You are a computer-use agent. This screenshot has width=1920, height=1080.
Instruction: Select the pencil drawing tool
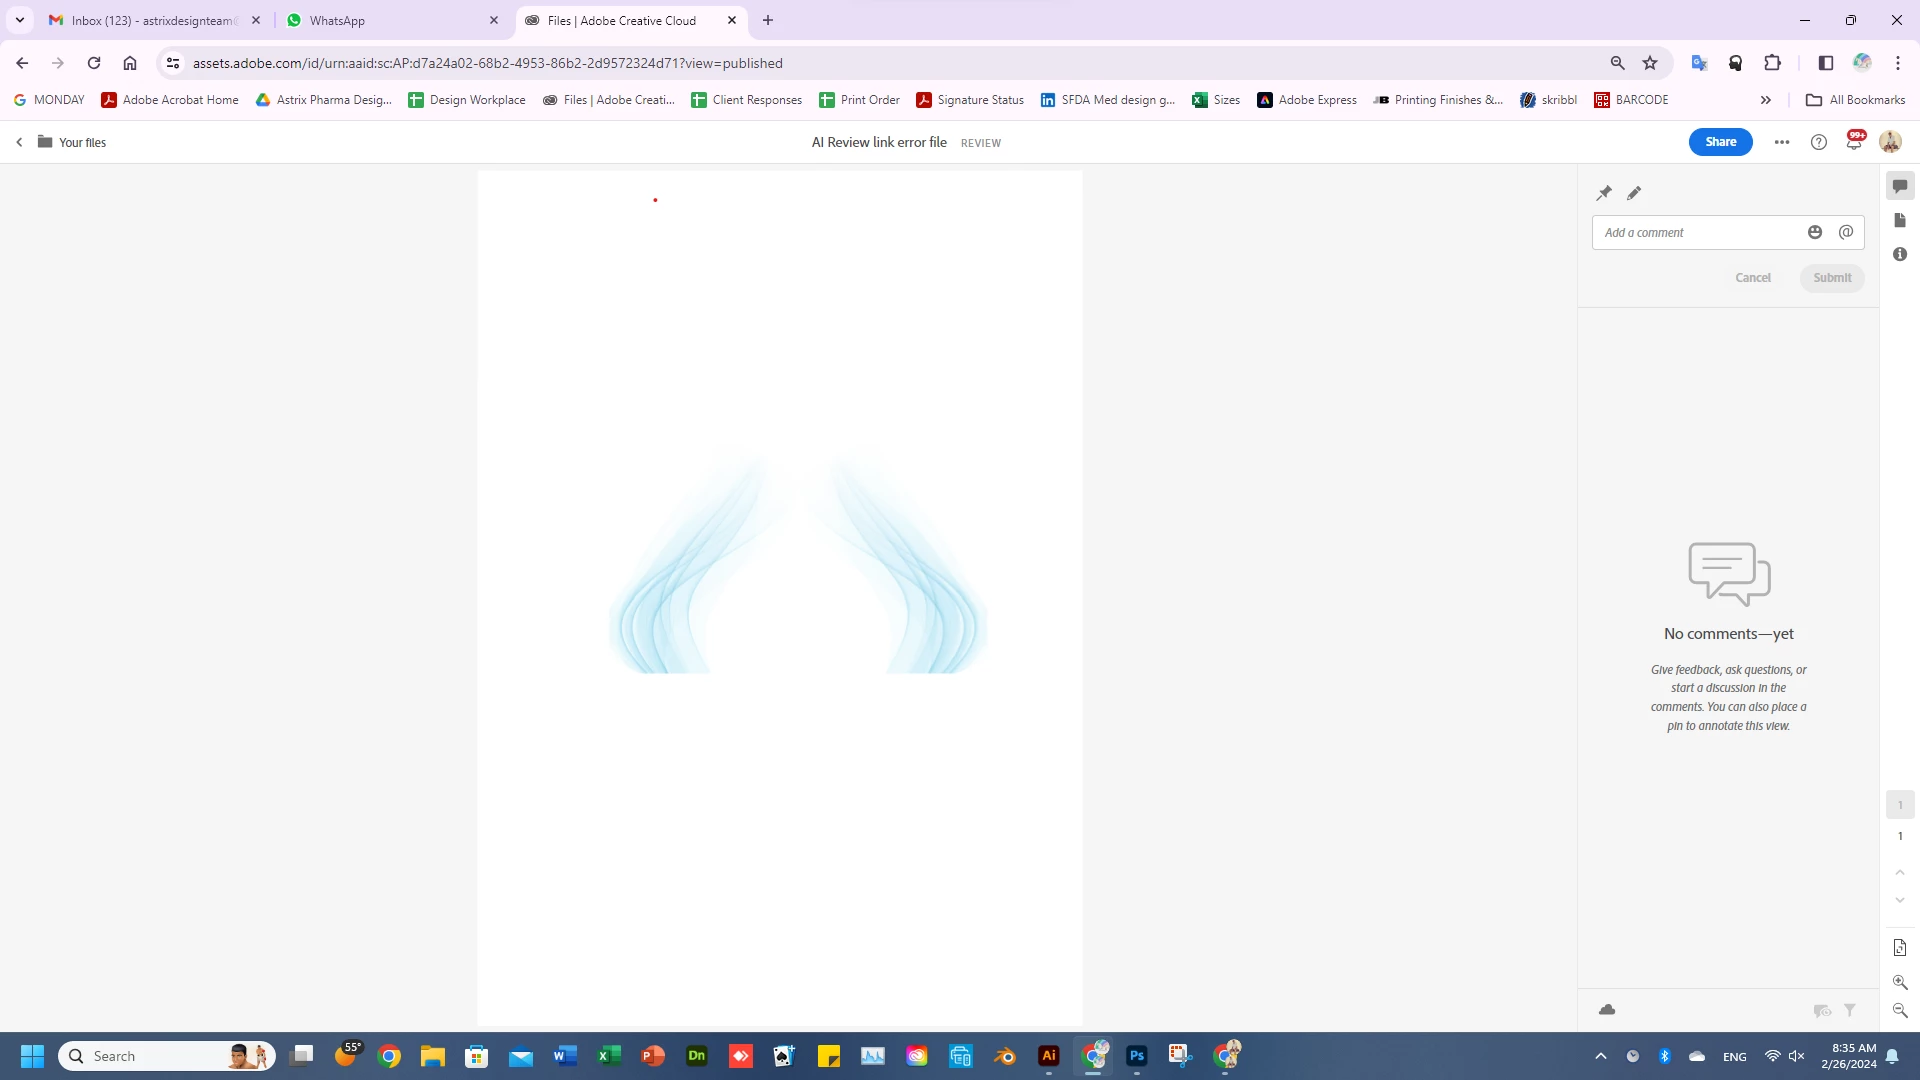[1634, 193]
